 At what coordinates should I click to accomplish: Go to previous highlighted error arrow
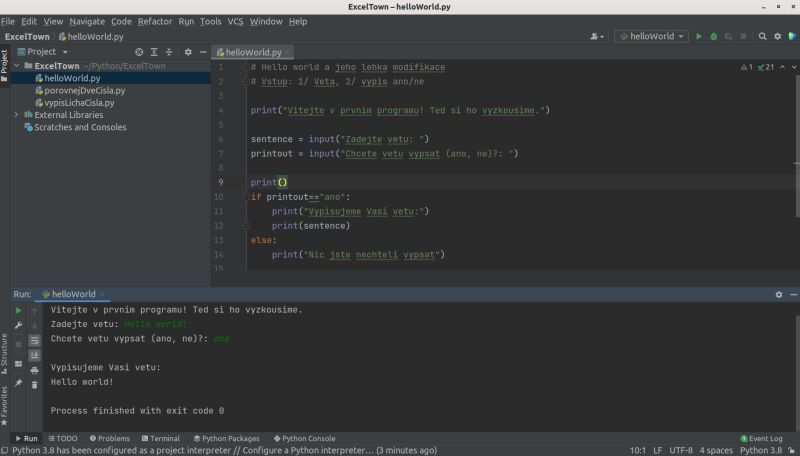pyautogui.click(x=783, y=67)
